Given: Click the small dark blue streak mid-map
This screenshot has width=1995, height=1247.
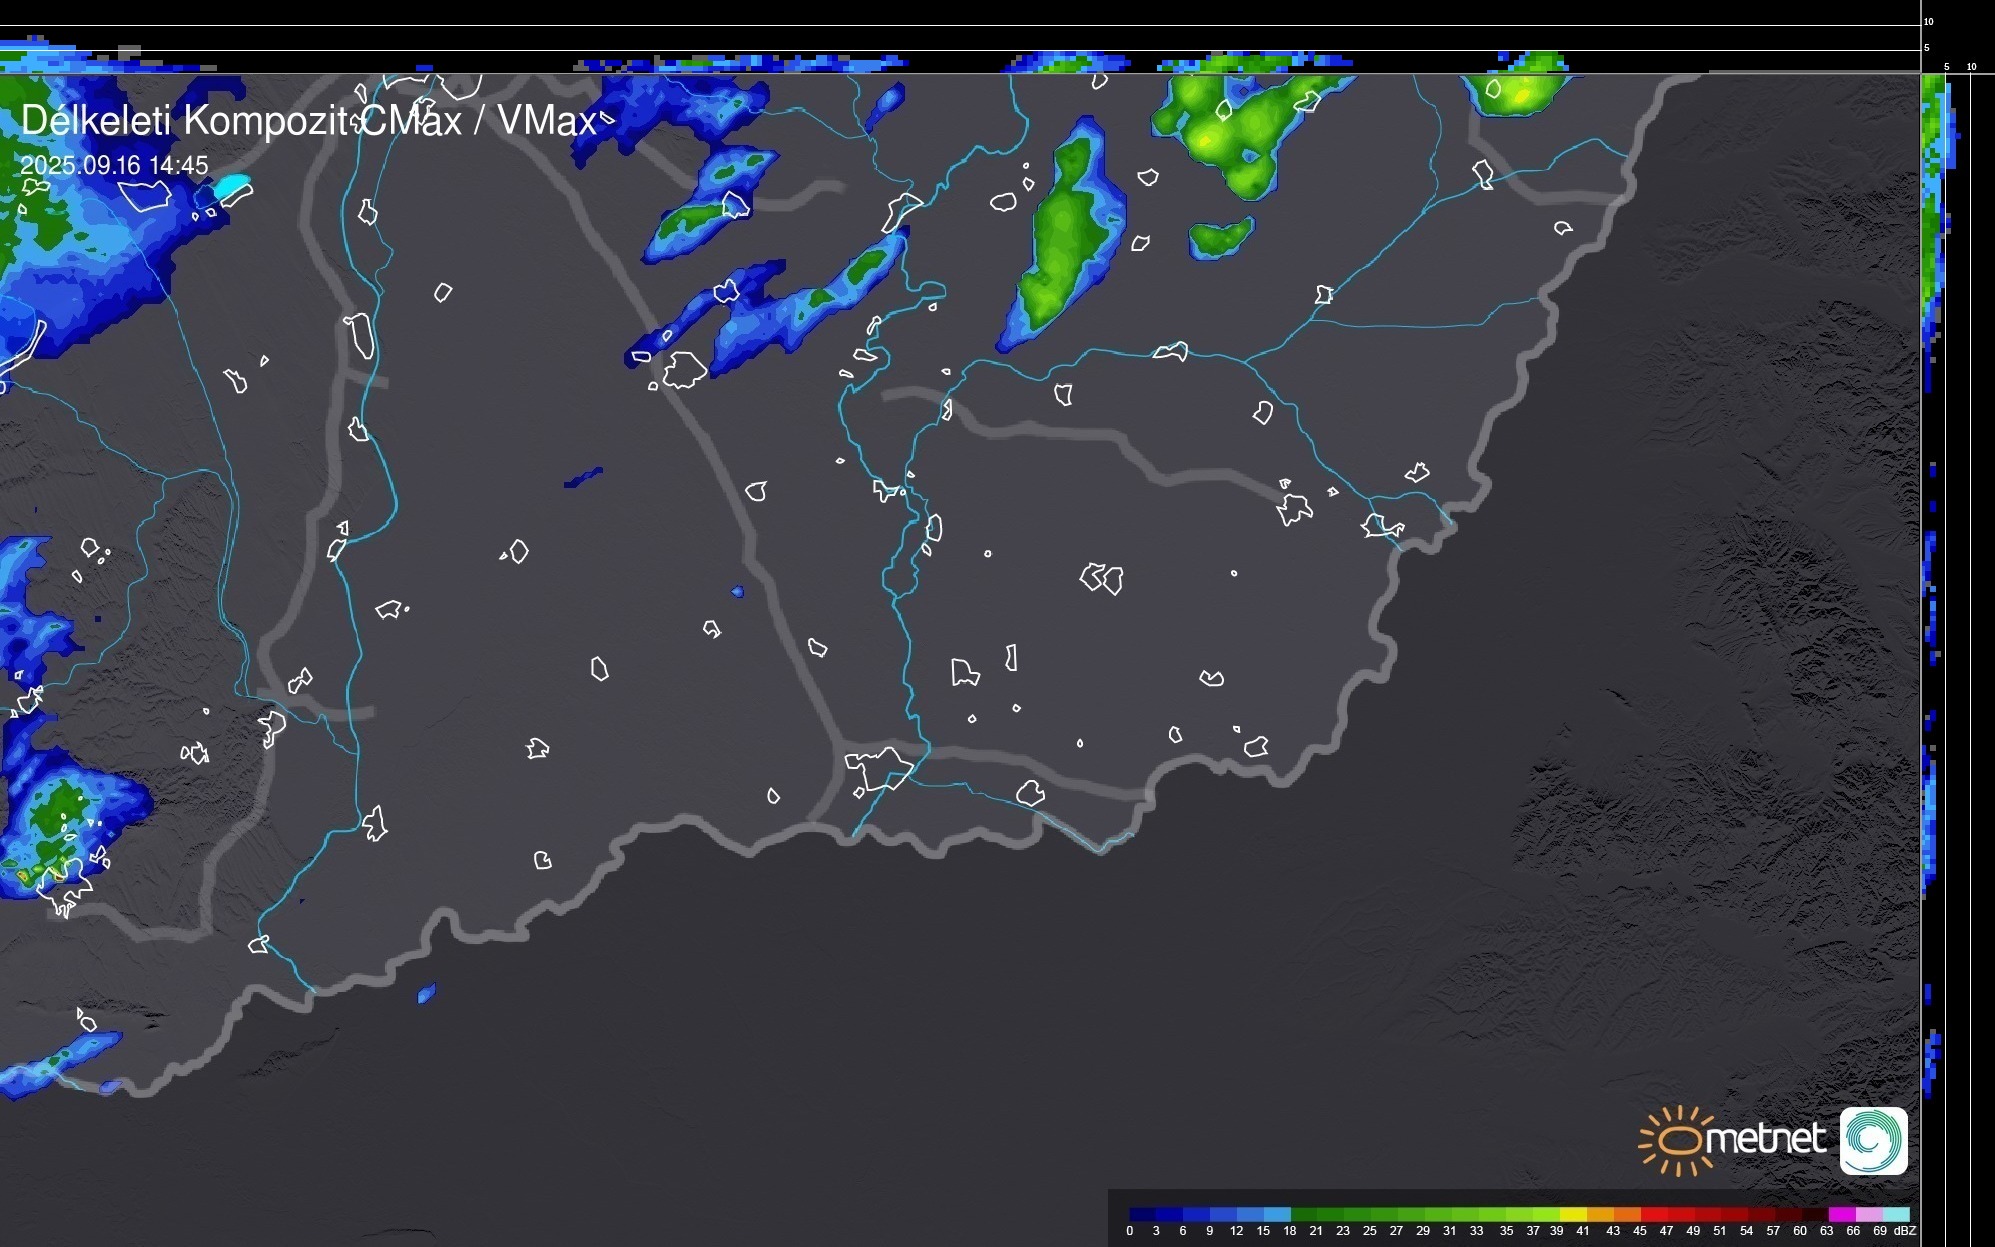Looking at the screenshot, I should pyautogui.click(x=583, y=477).
